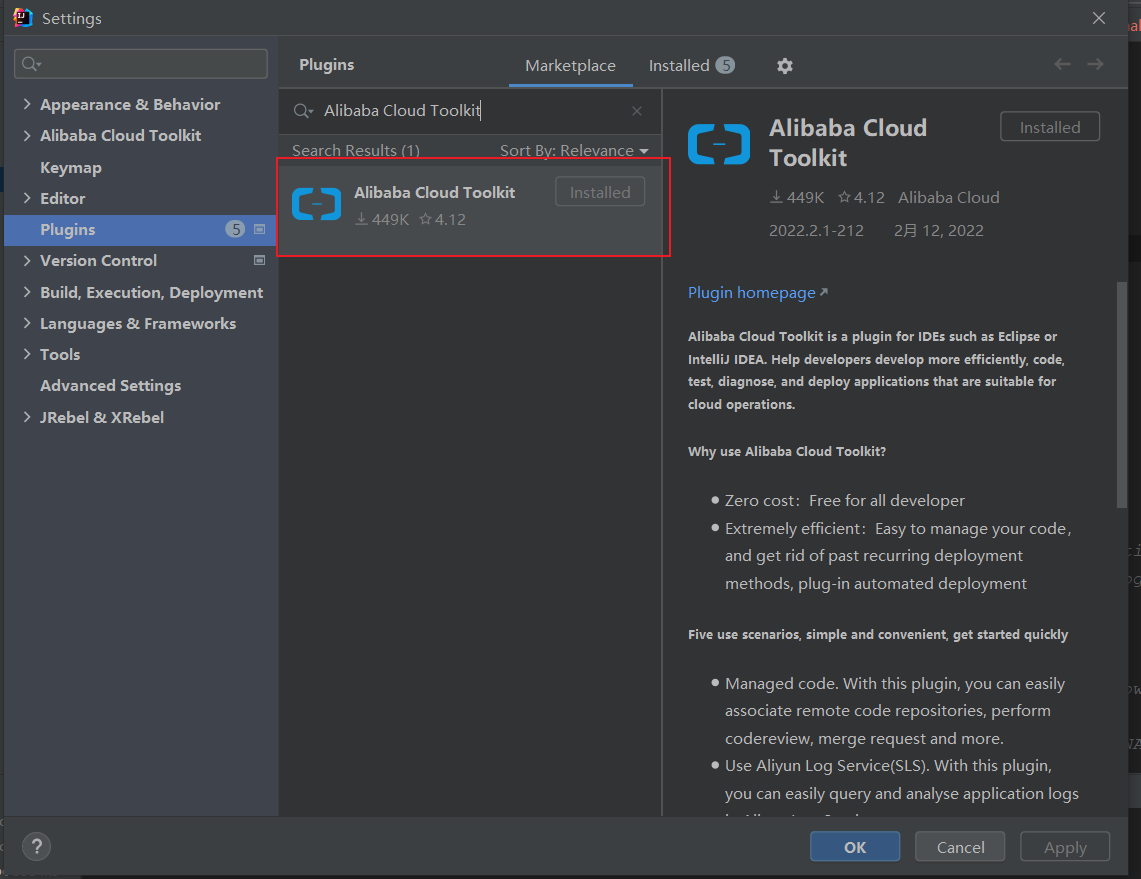Click the release date 2月 12, 2022
The image size is (1141, 879).
[939, 231]
